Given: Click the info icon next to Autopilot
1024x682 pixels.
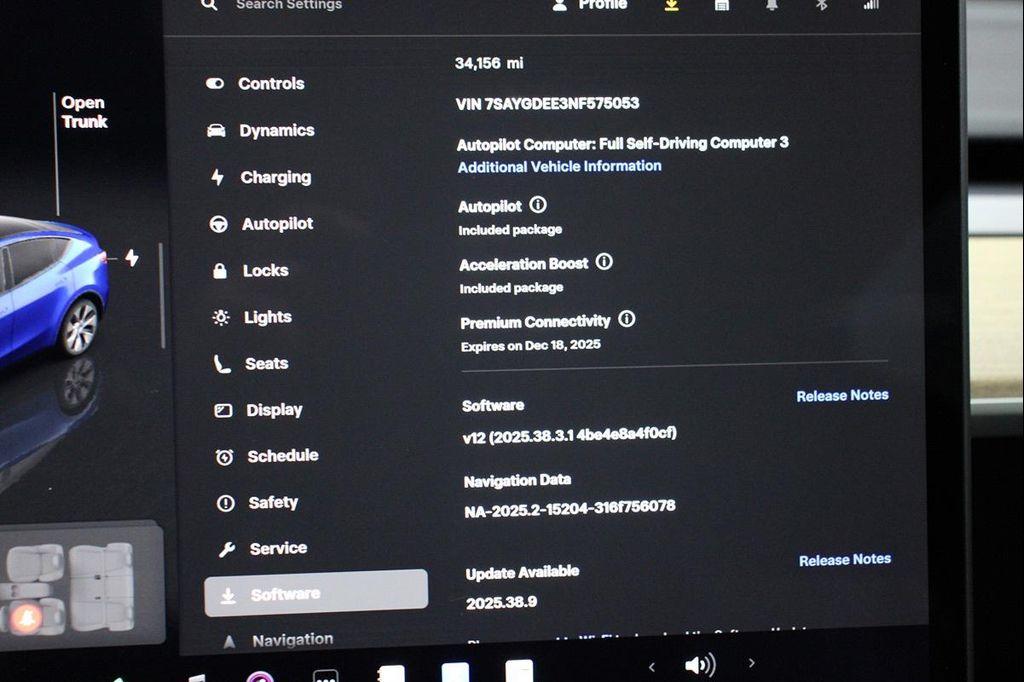Looking at the screenshot, I should pyautogui.click(x=538, y=205).
